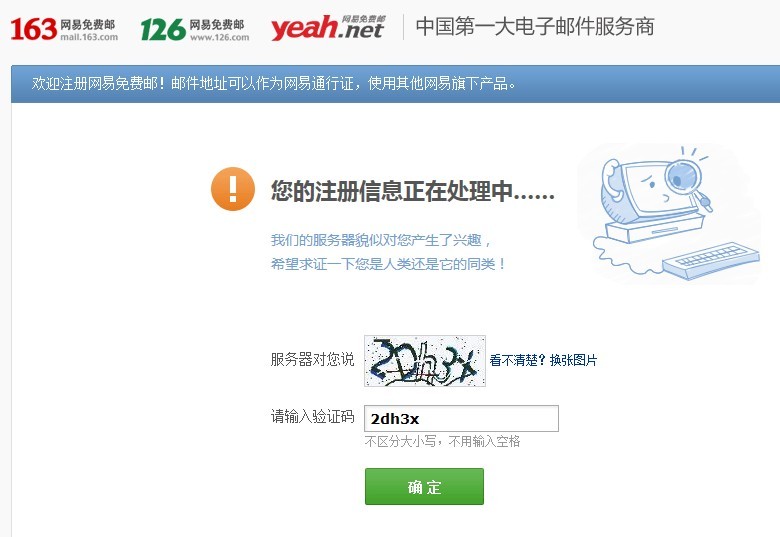Click the 您的注册信息正在处理中 heading
Viewport: 780px width, 537px height.
click(x=412, y=191)
